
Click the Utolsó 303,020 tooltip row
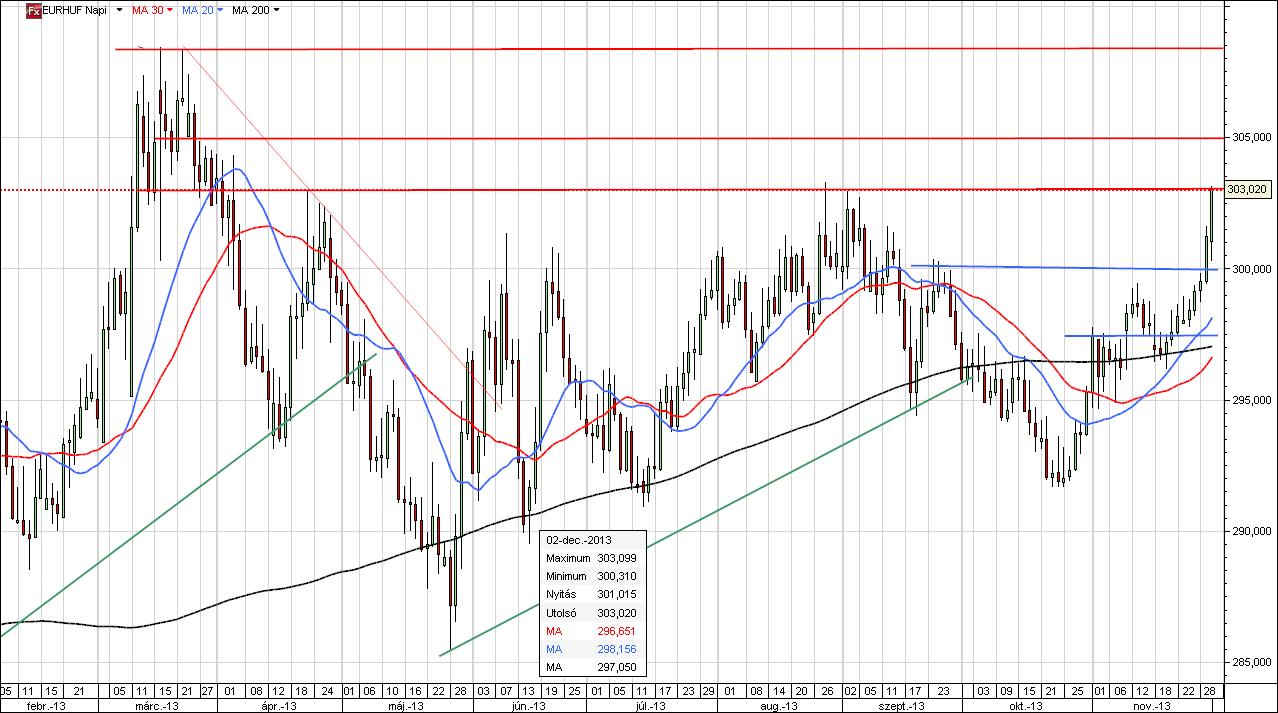[591, 612]
